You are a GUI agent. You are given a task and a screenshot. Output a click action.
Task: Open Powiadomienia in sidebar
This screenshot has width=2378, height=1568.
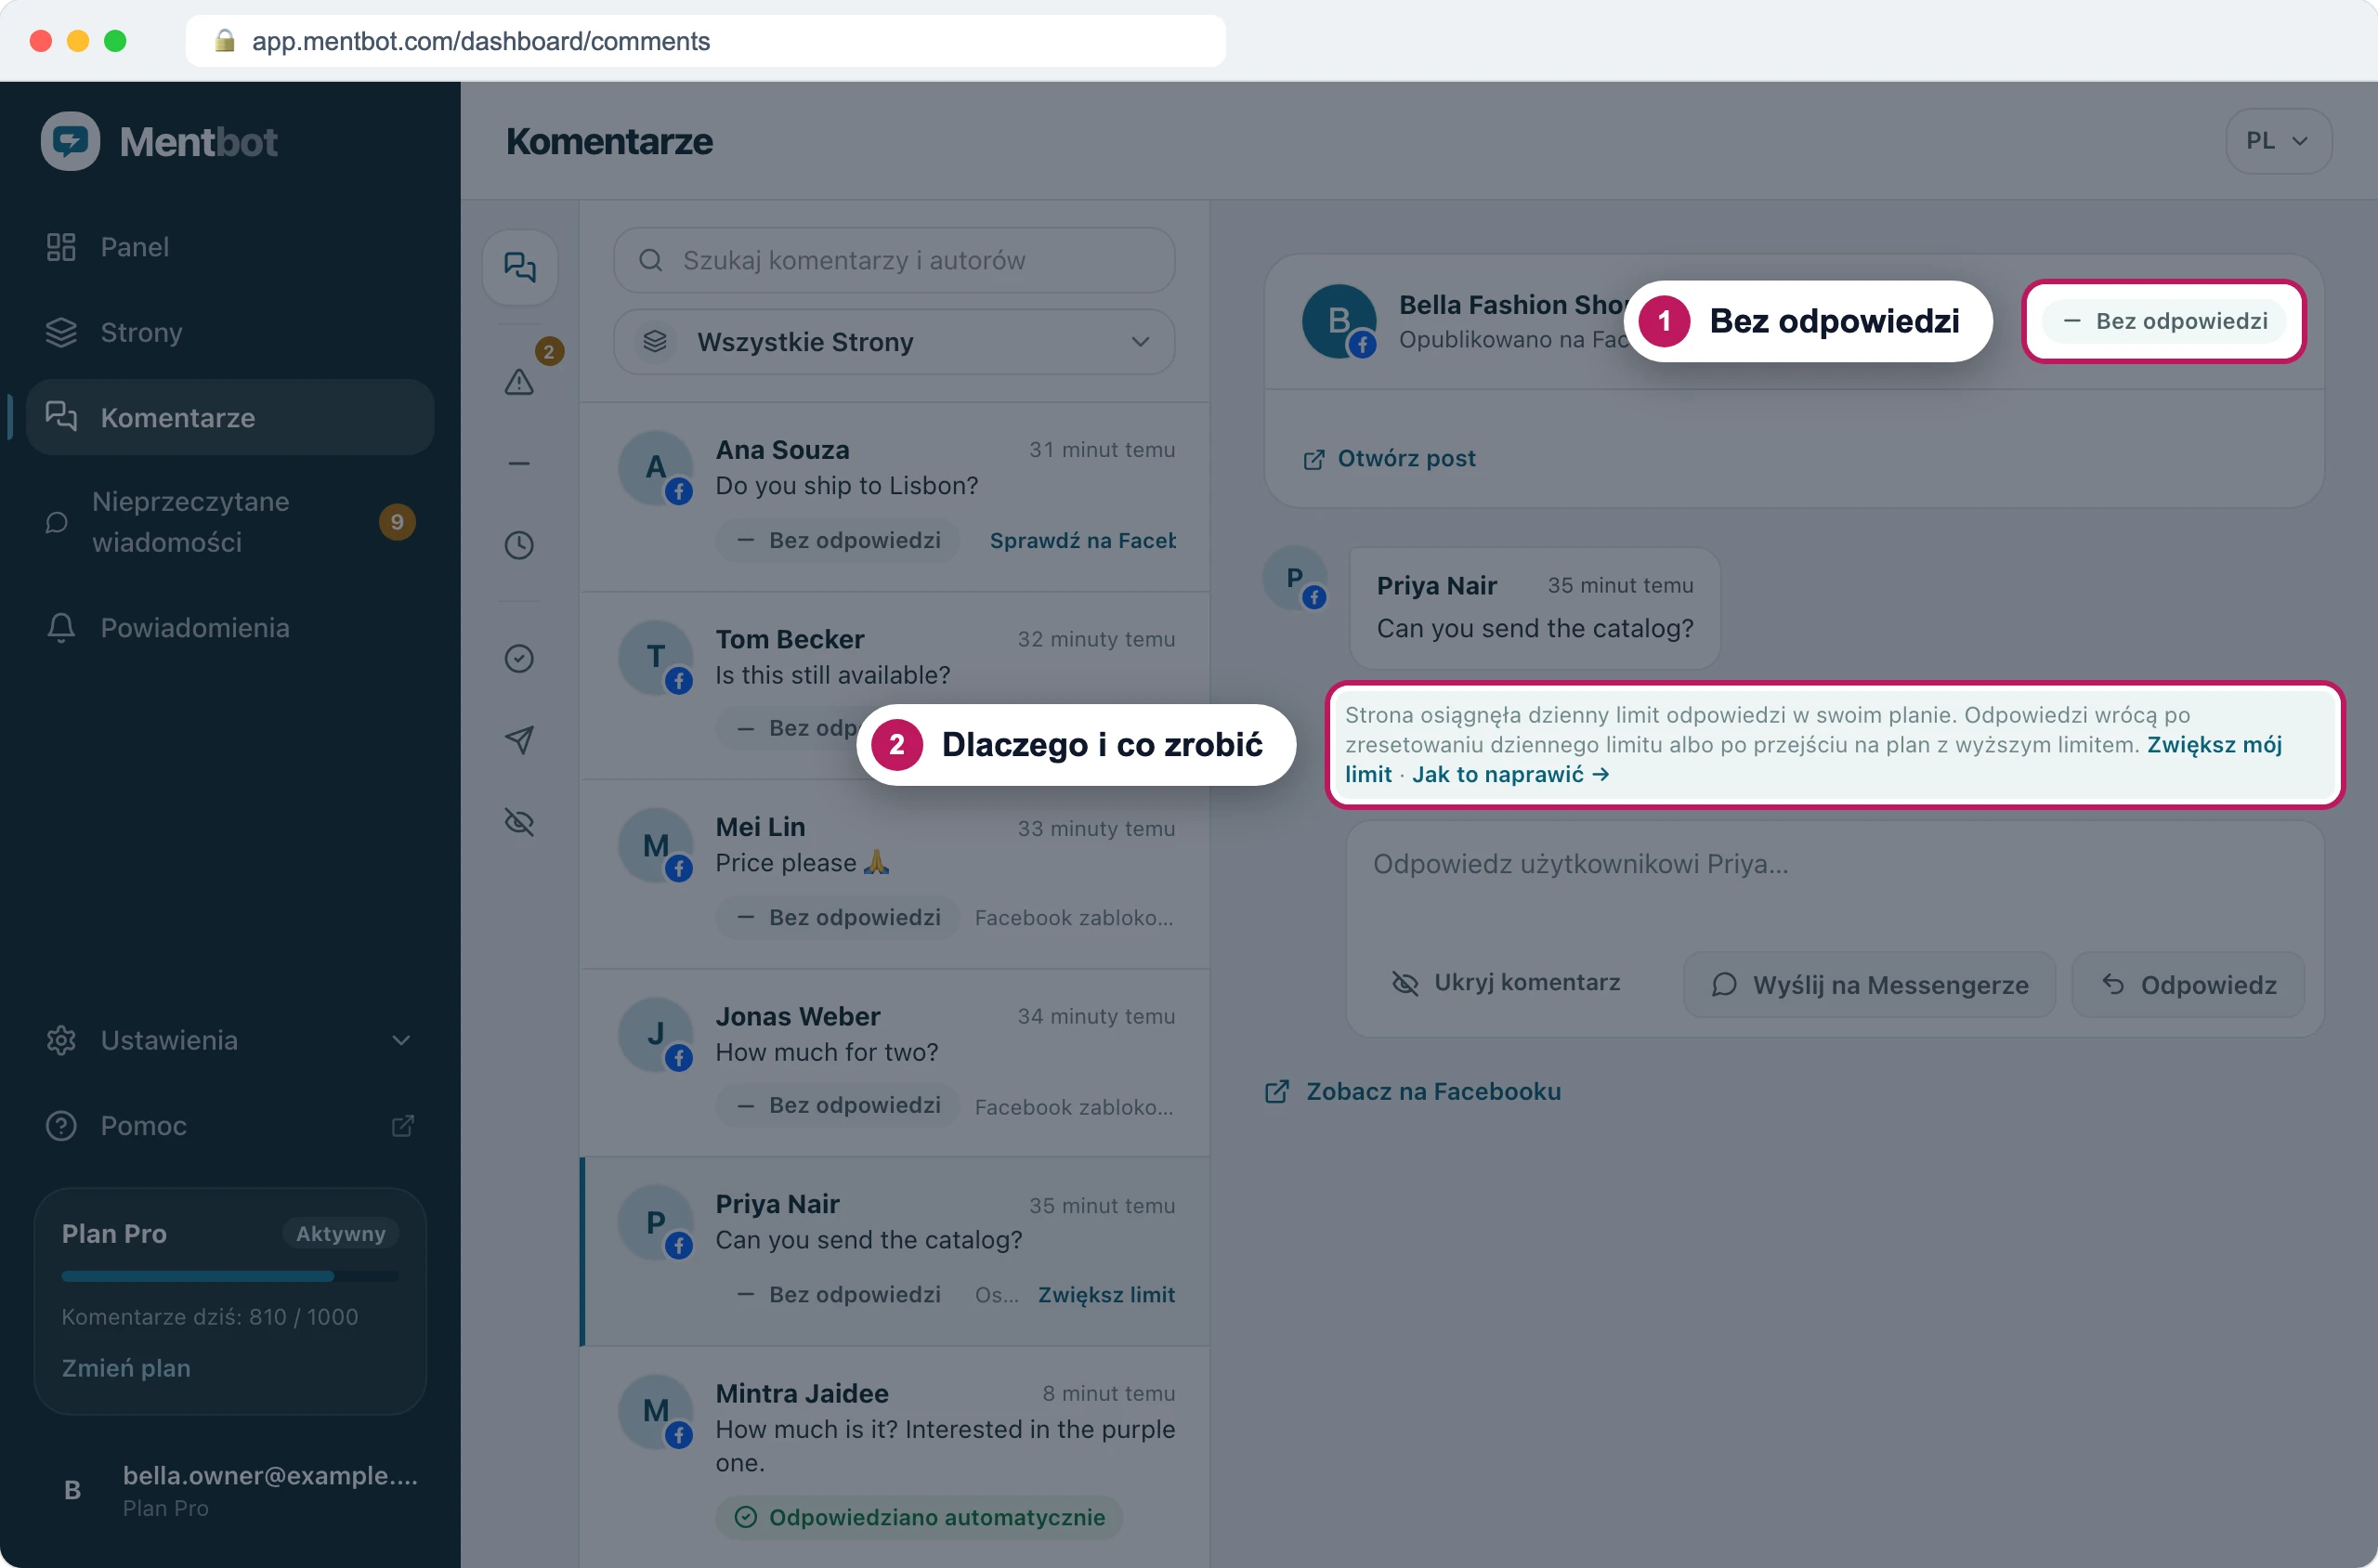tap(230, 627)
